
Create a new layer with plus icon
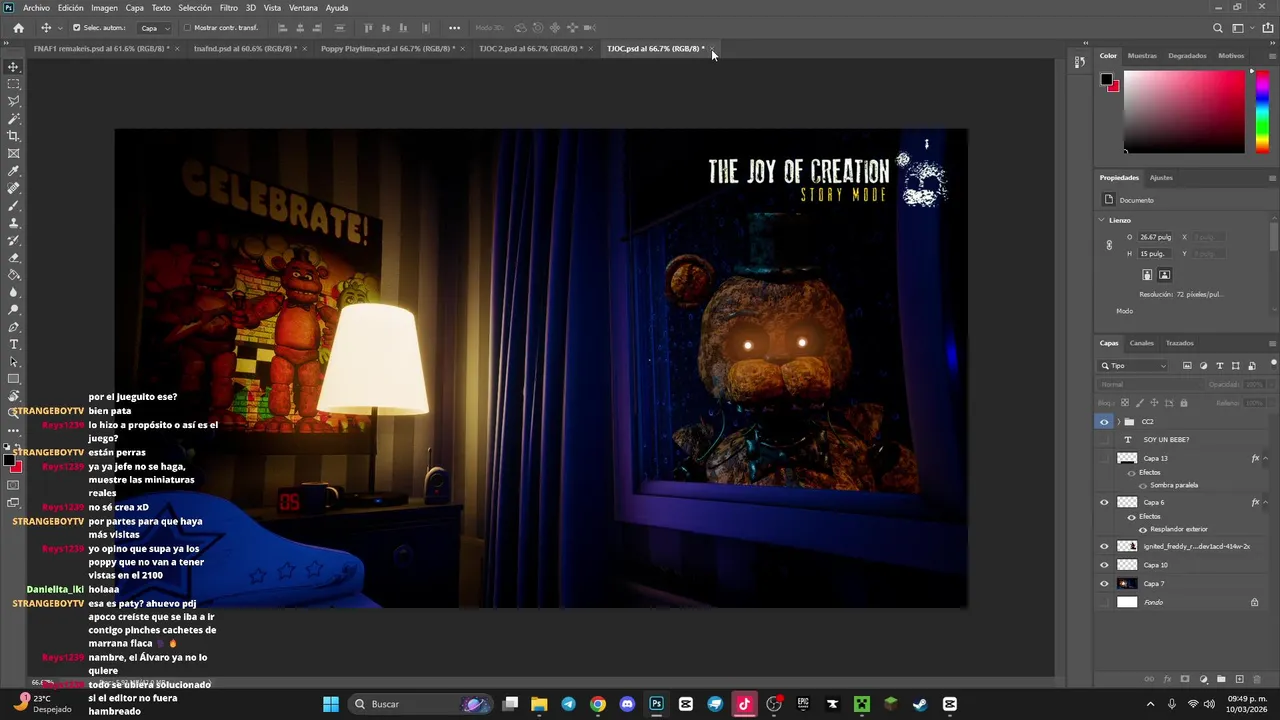click(1239, 679)
